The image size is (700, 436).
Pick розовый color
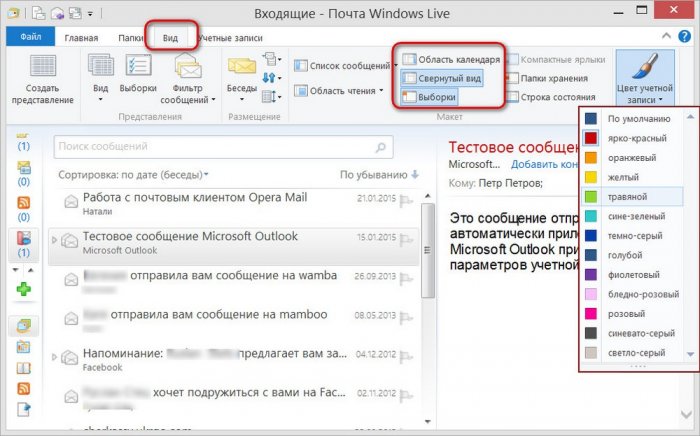click(x=632, y=314)
